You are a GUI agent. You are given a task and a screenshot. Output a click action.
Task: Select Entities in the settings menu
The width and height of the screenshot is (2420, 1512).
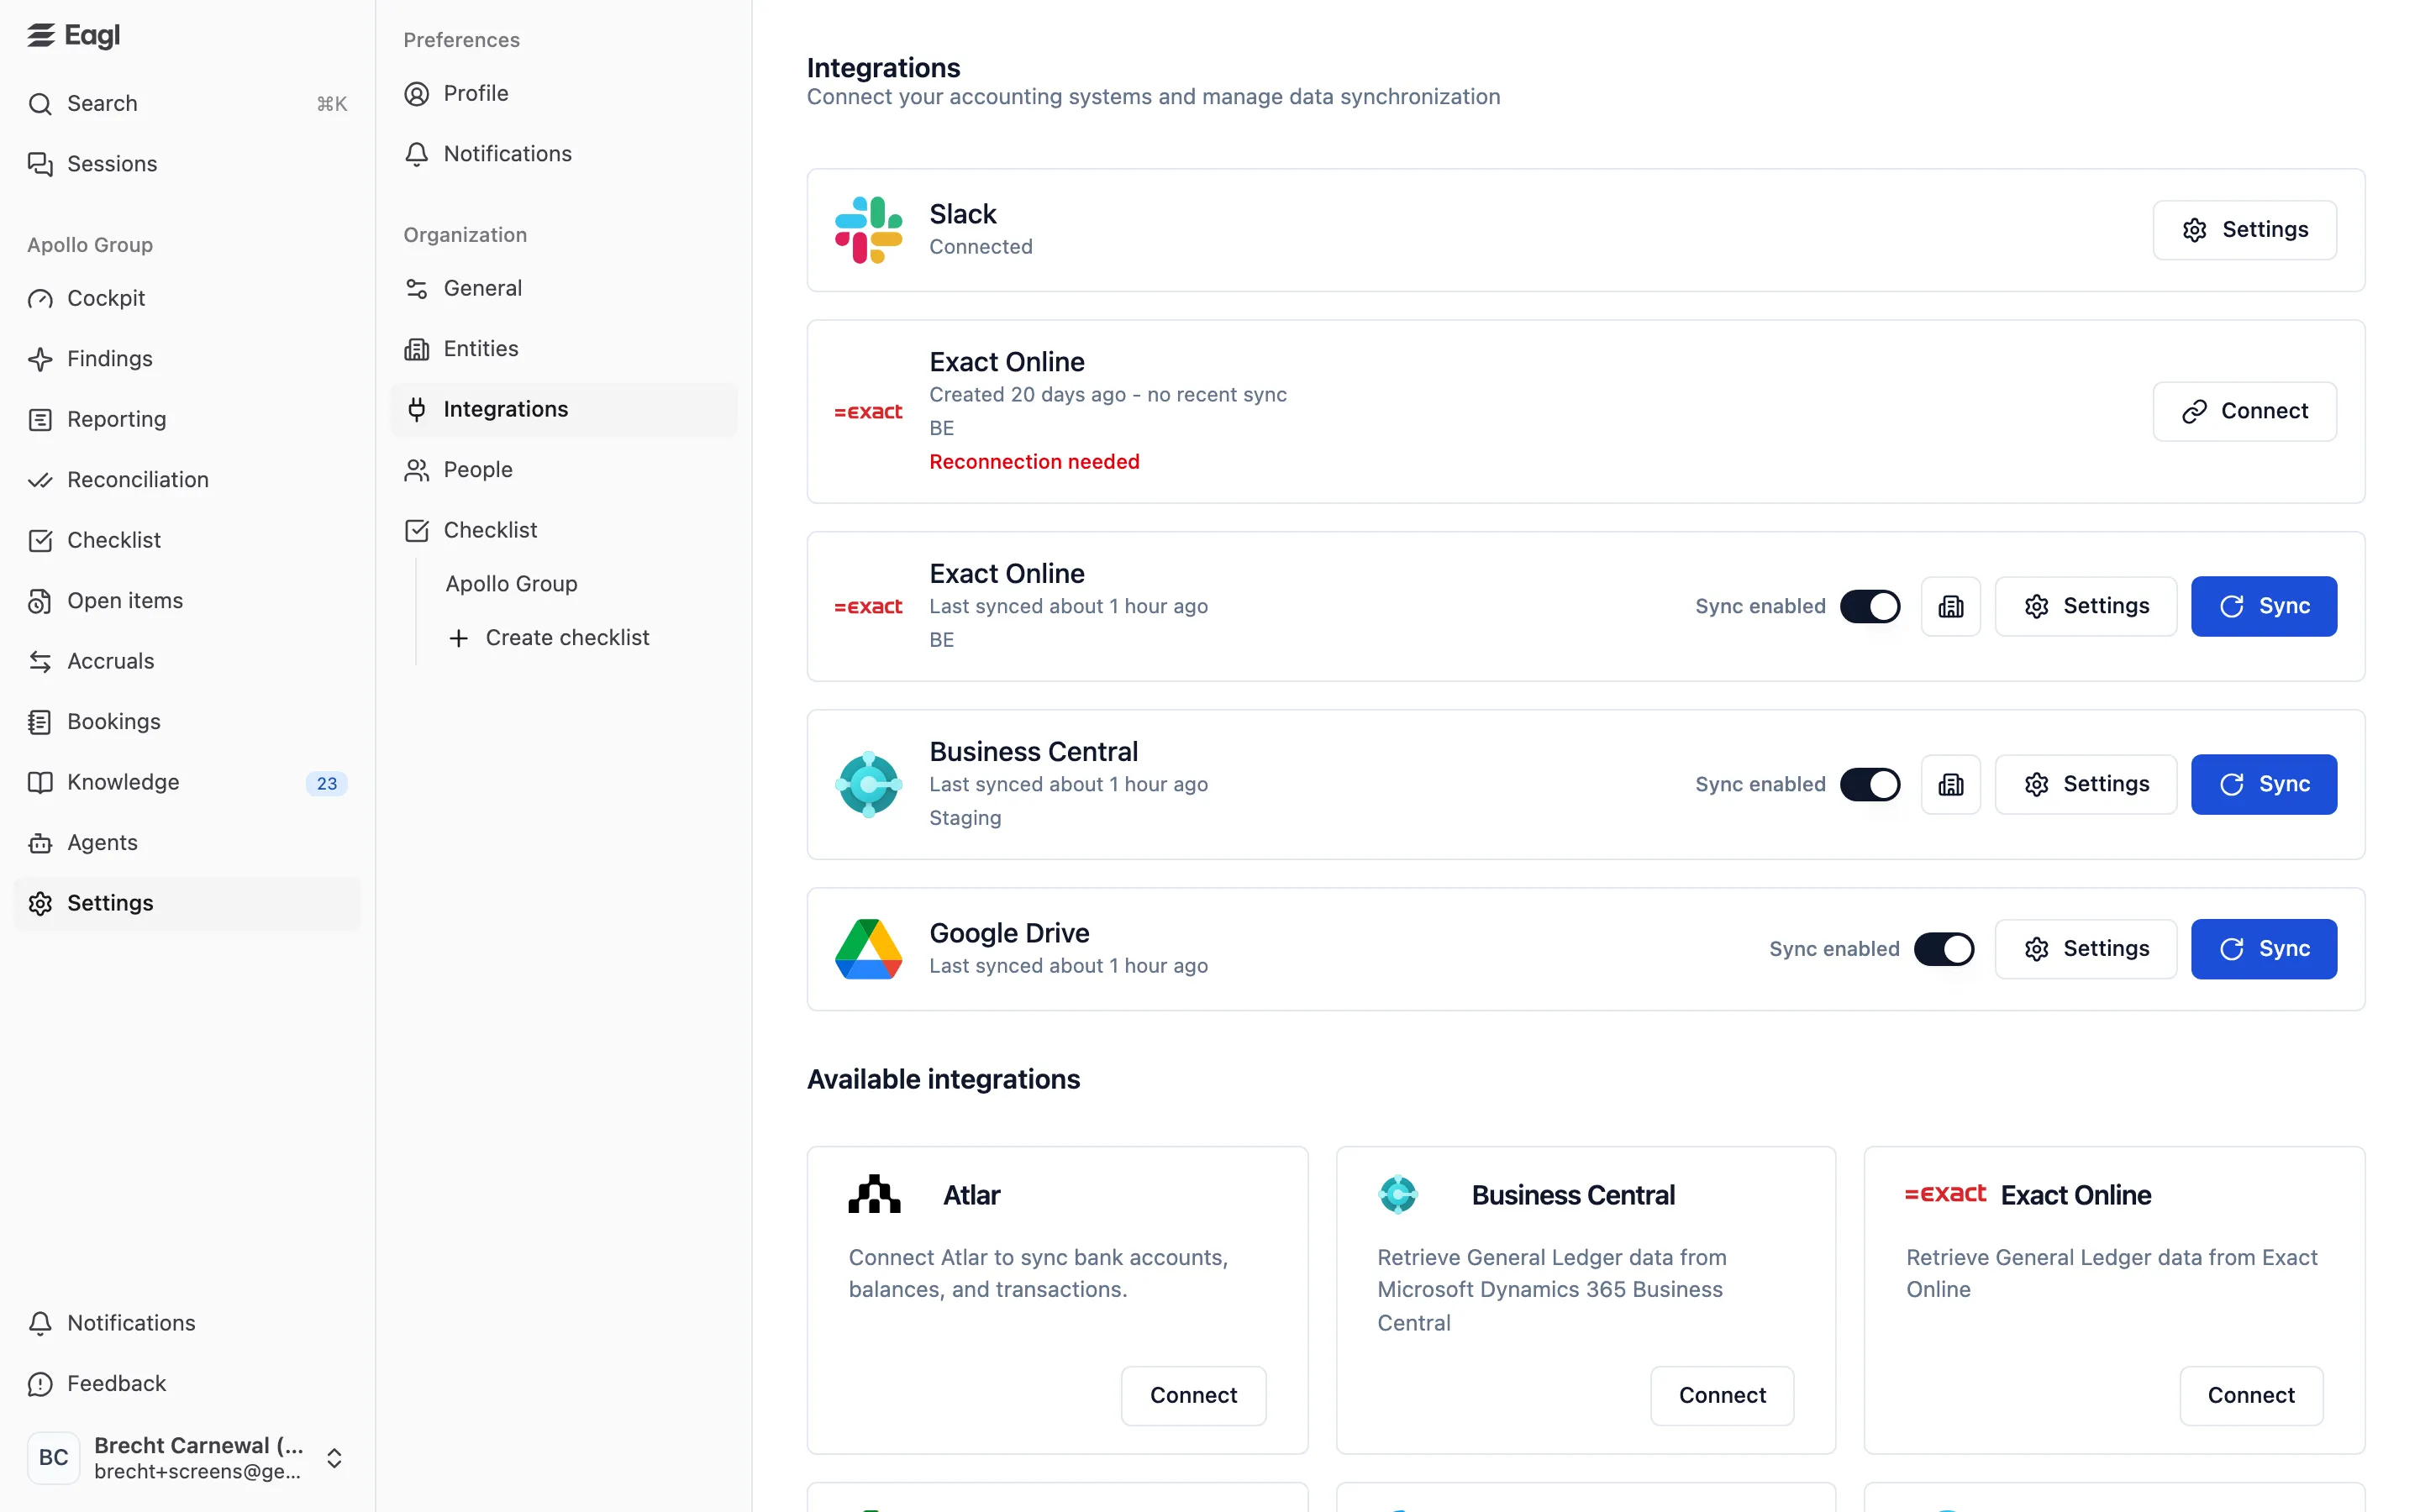(563, 349)
